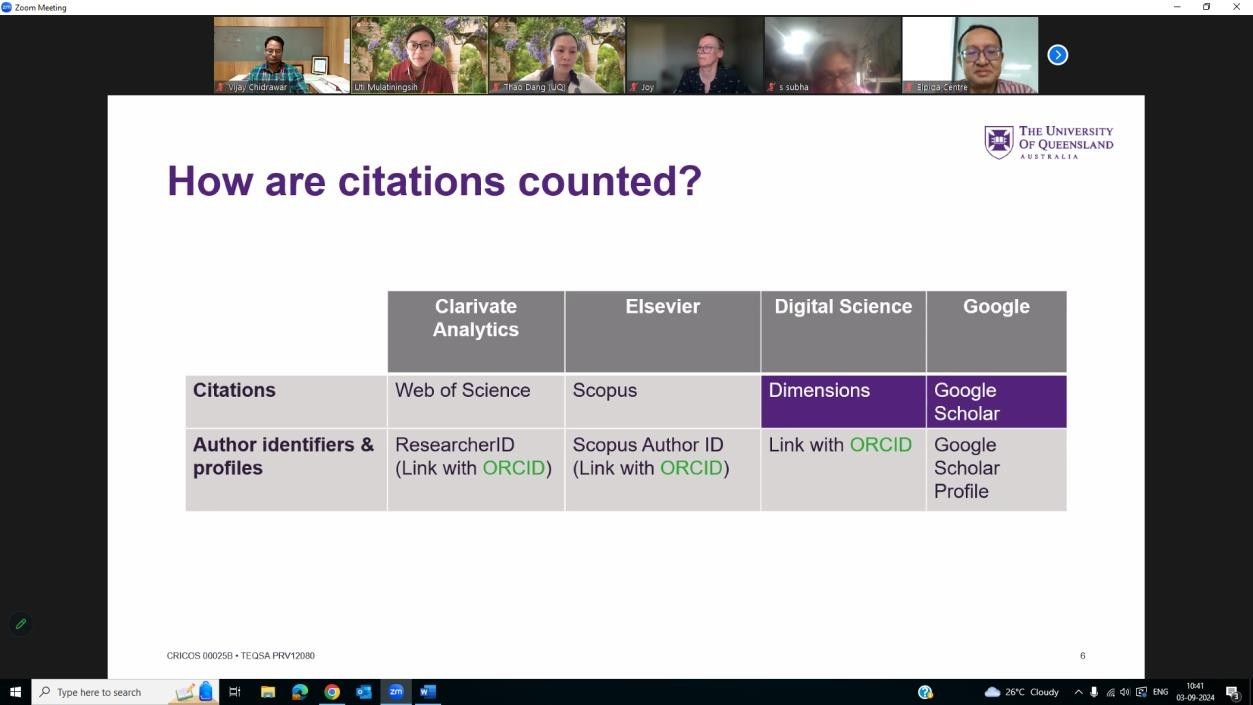Click the 'Google Scholar Profile' cell
1253x705 pixels.
click(996, 469)
